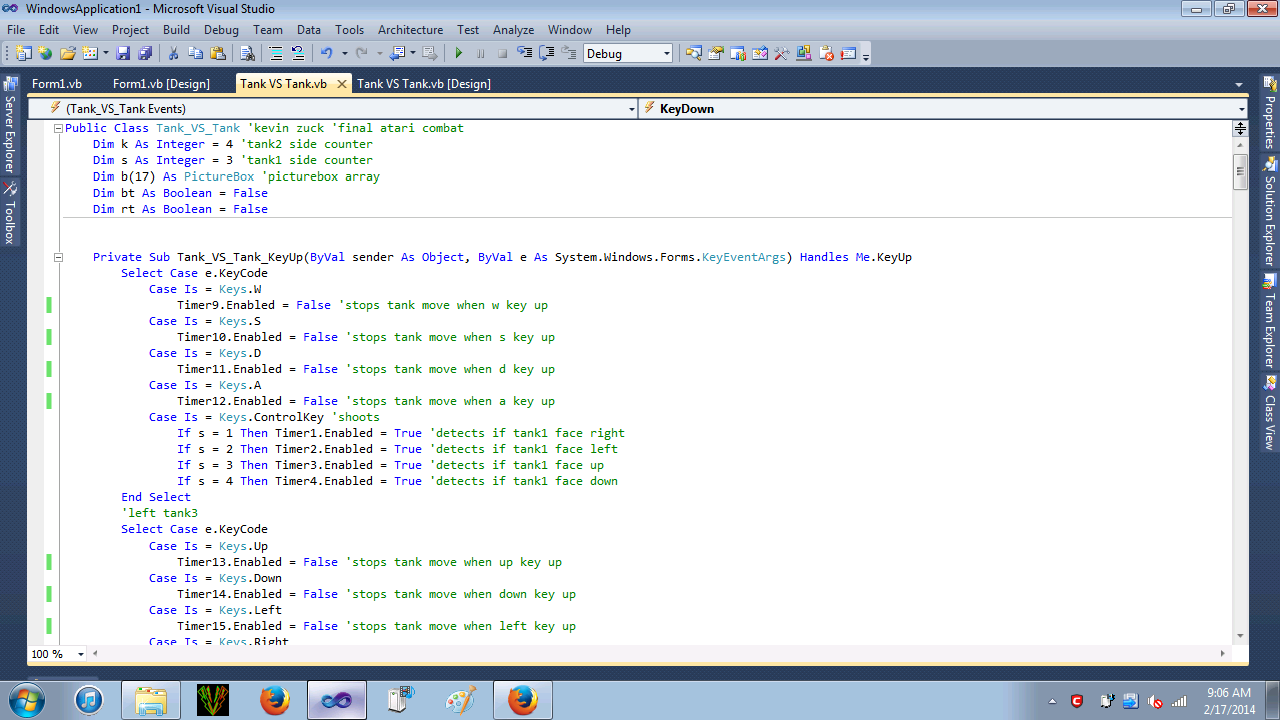Click the New Project toolbar icon
The height and width of the screenshot is (720, 1280).
[24, 53]
